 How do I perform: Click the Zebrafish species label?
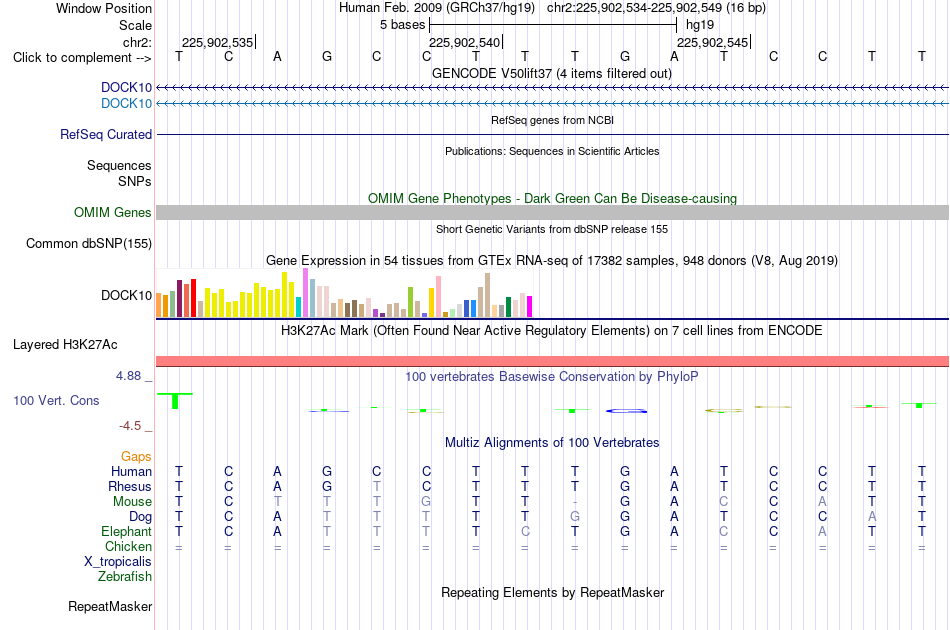pyautogui.click(x=125, y=577)
